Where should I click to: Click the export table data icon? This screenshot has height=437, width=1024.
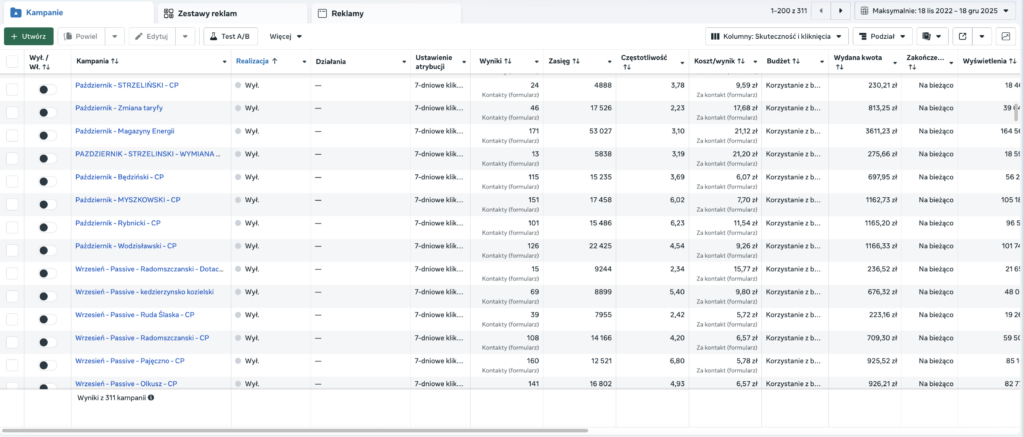coord(962,37)
